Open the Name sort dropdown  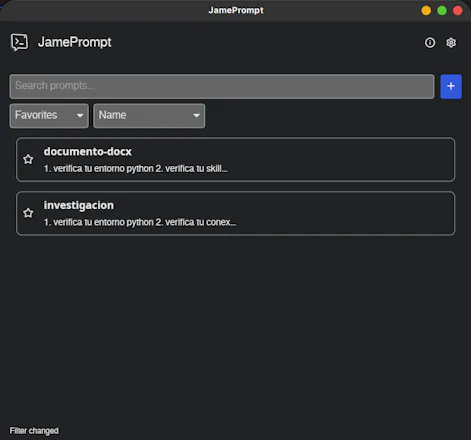[149, 116]
